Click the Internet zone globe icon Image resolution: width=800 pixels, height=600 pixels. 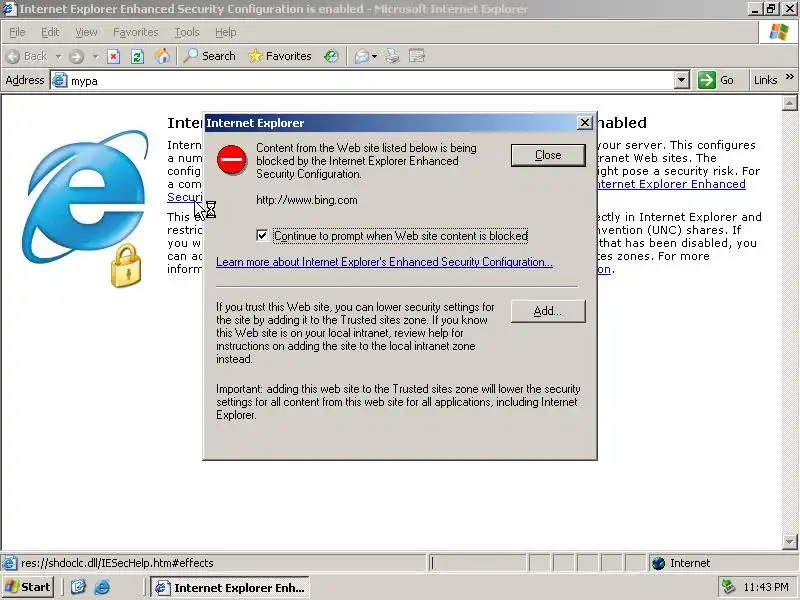659,563
